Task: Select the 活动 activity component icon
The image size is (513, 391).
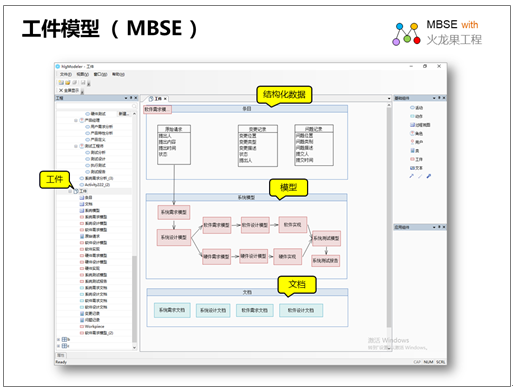Action: pyautogui.click(x=412, y=108)
